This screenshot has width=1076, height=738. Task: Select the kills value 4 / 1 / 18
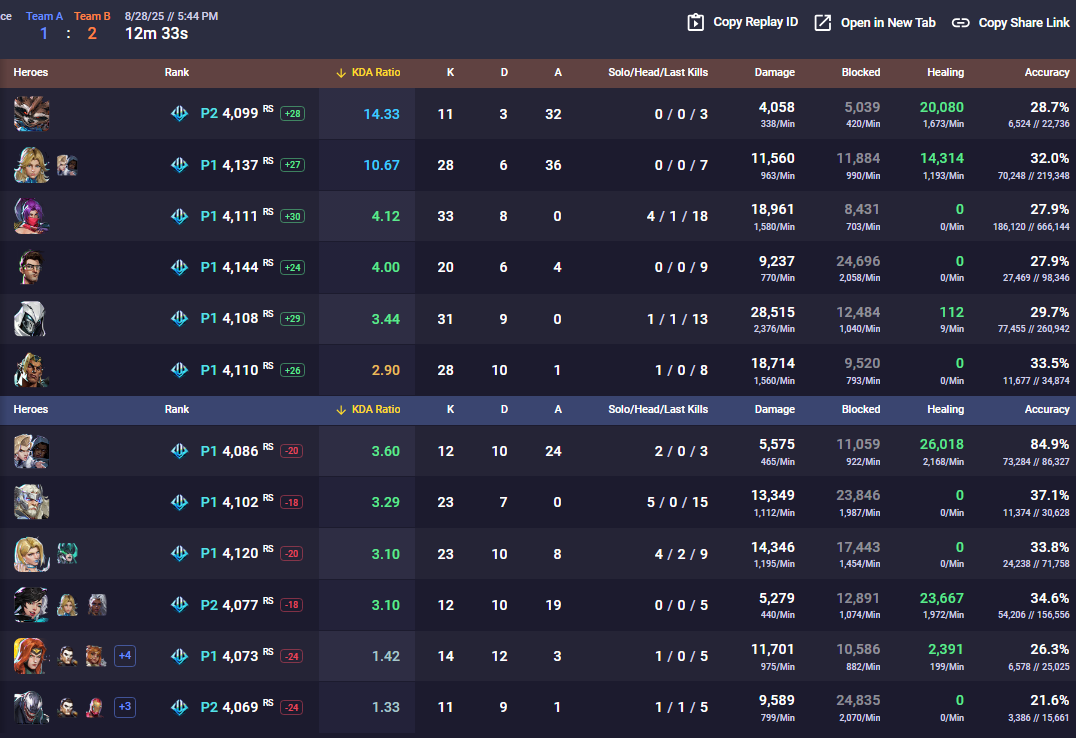pos(677,216)
